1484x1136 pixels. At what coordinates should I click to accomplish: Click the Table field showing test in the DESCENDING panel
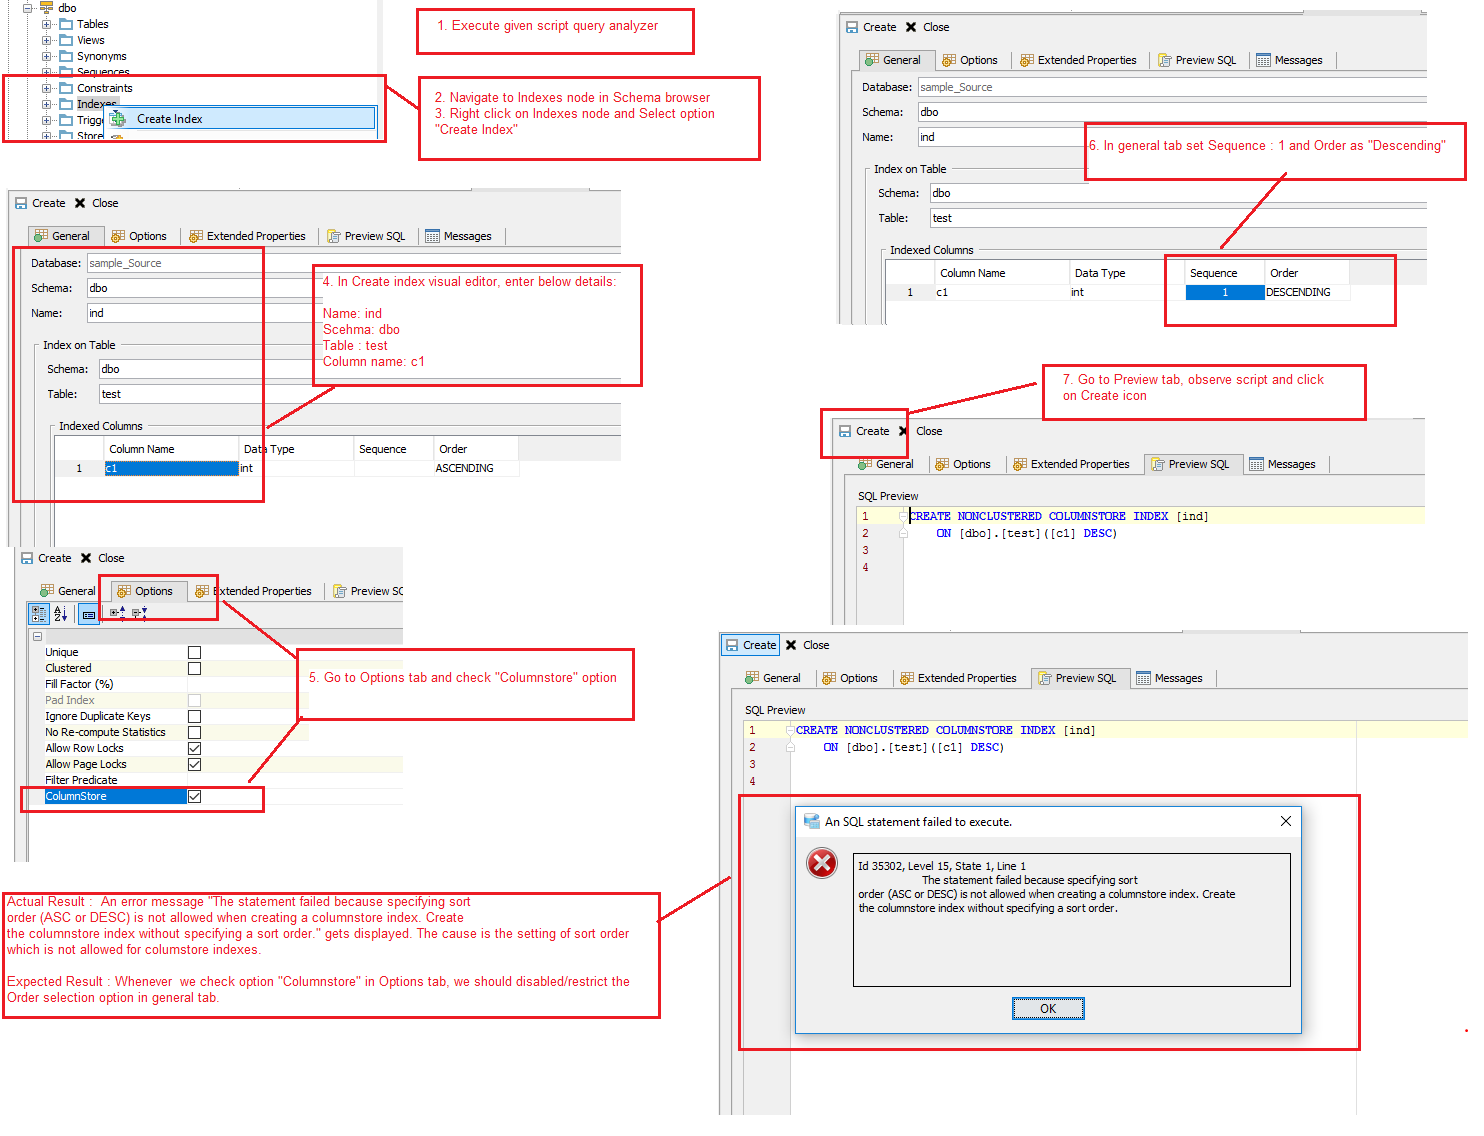(x=1178, y=218)
